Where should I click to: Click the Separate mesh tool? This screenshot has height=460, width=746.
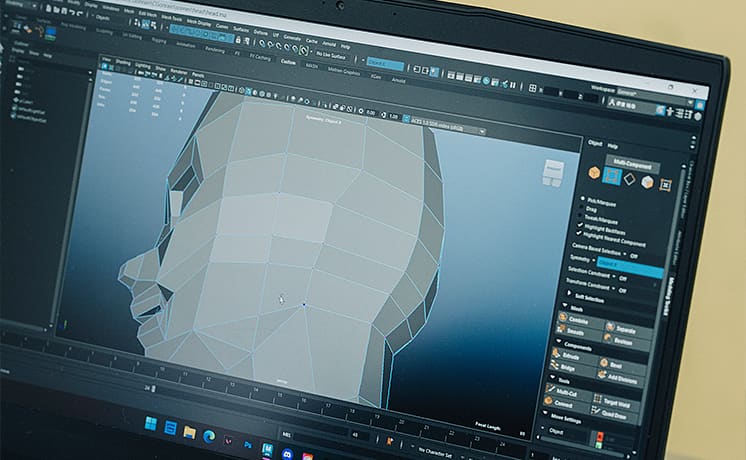pos(627,328)
